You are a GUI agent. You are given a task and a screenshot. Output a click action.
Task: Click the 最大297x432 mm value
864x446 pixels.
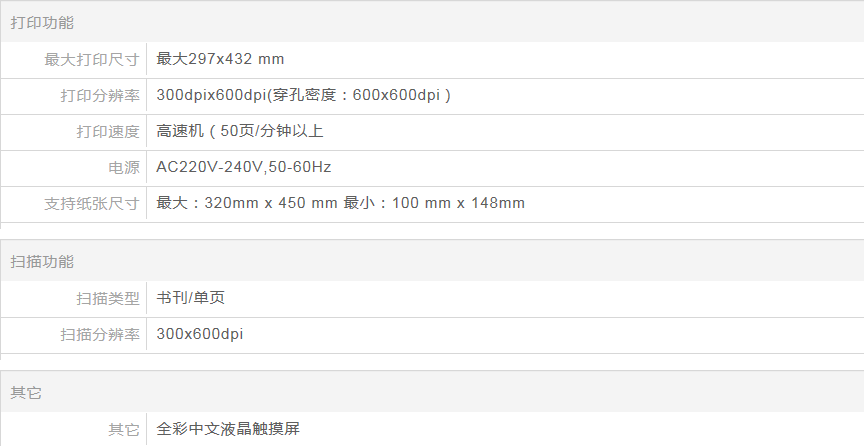pyautogui.click(x=220, y=59)
